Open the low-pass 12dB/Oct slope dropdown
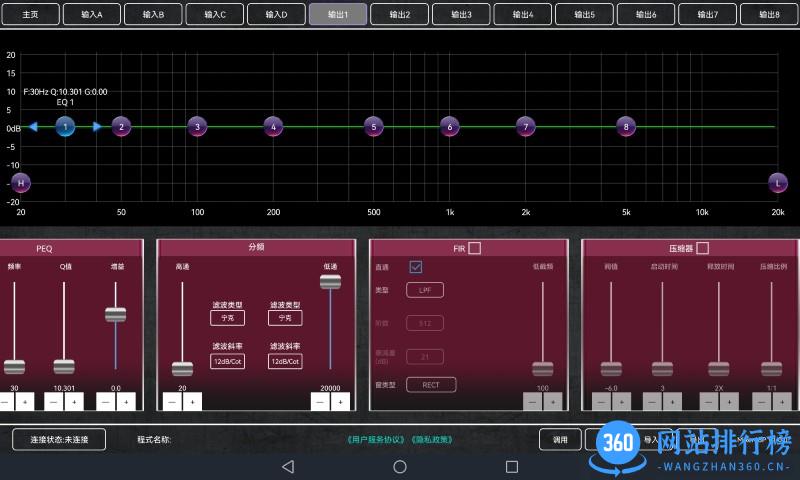Image resolution: width=800 pixels, height=480 pixels. [285, 361]
